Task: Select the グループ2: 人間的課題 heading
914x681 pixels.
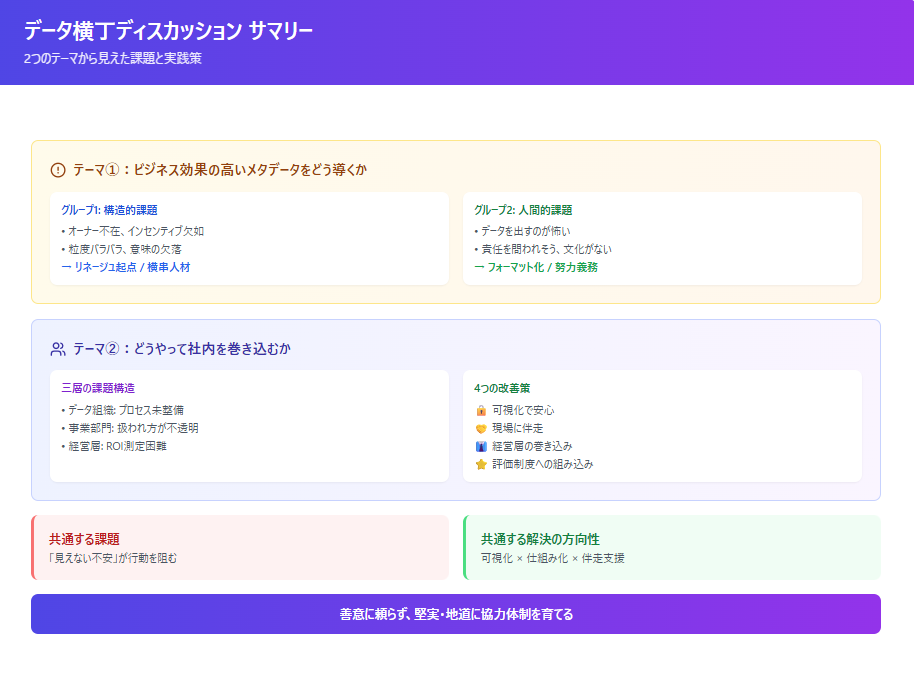Action: [523, 210]
